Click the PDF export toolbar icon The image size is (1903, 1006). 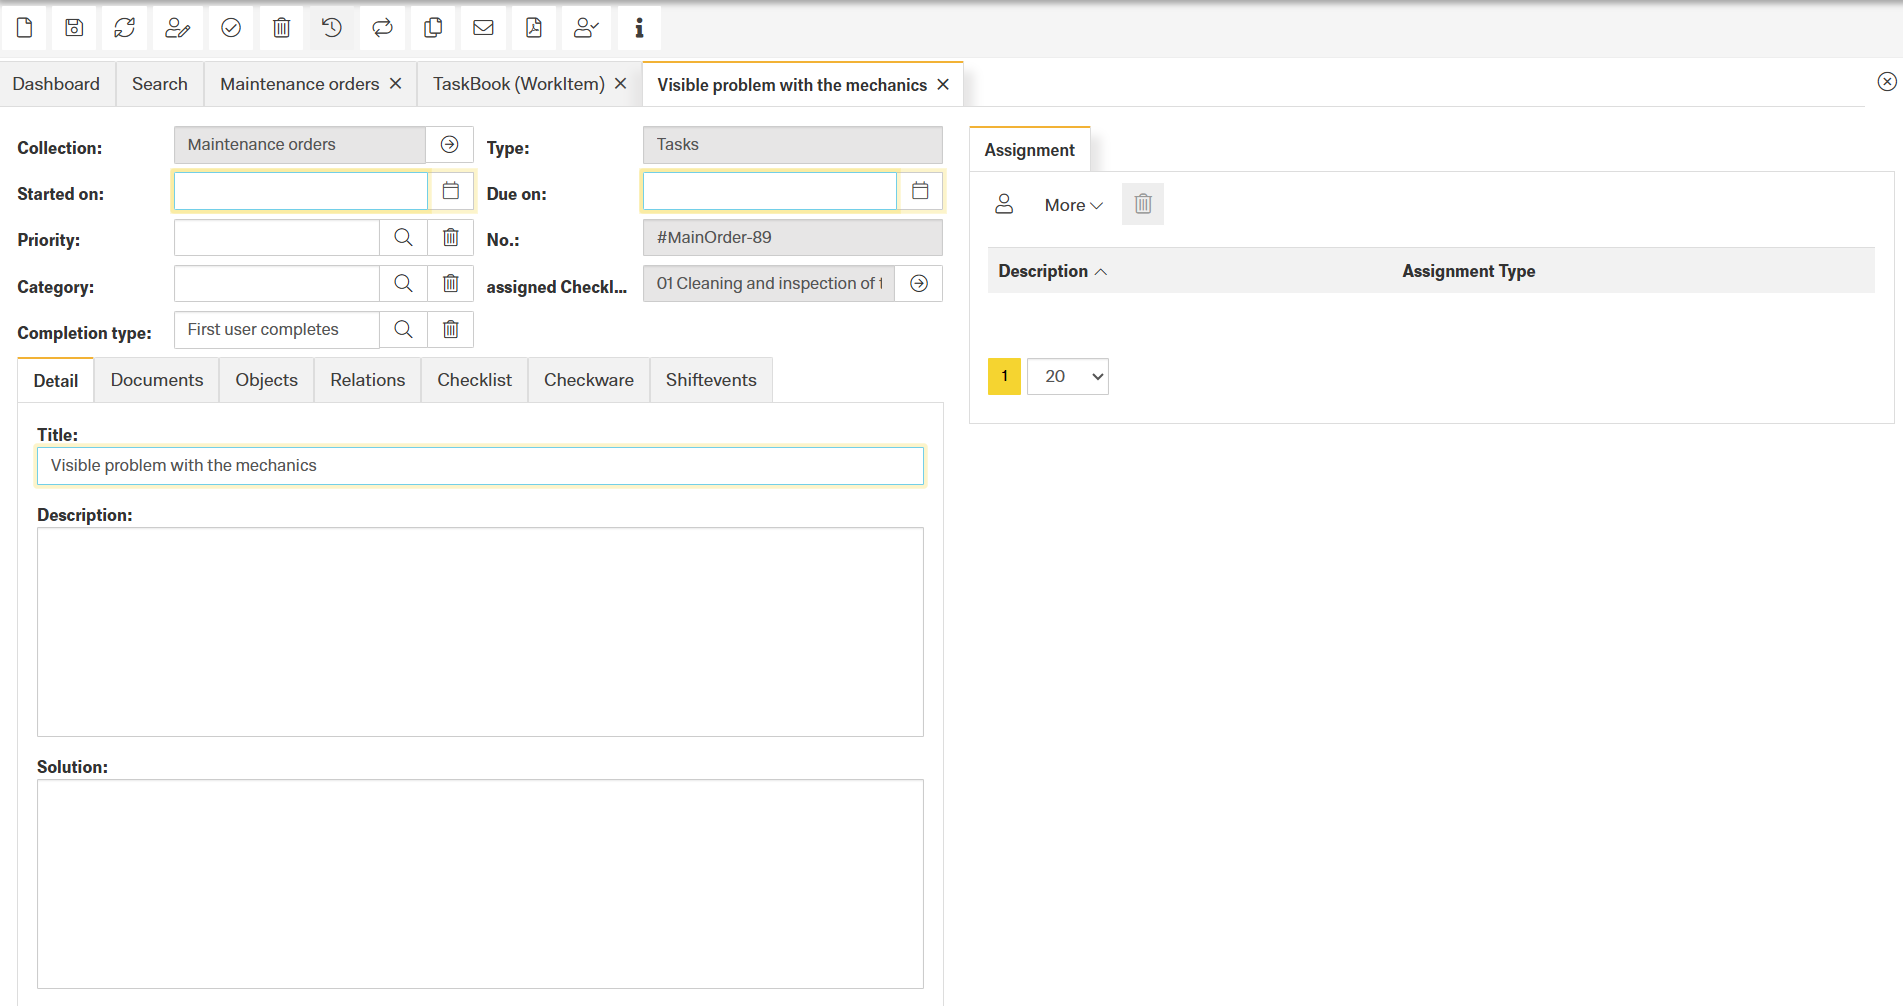coord(534,28)
